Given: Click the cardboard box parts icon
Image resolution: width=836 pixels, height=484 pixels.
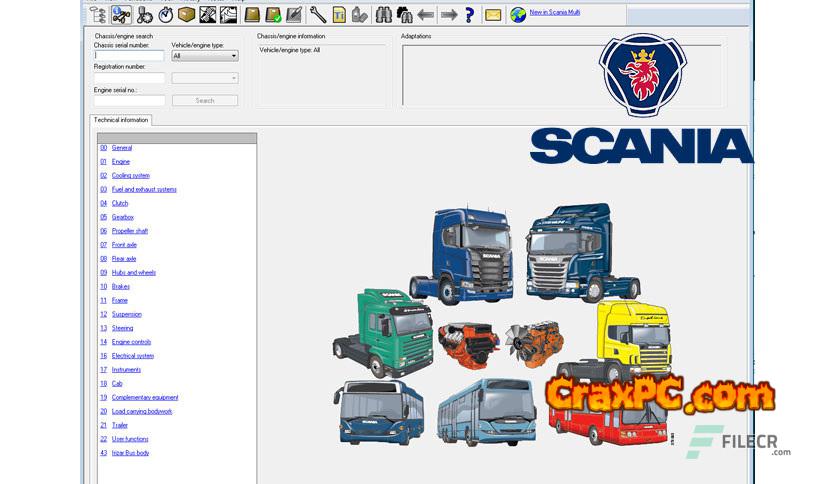Looking at the screenshot, I should (x=186, y=14).
